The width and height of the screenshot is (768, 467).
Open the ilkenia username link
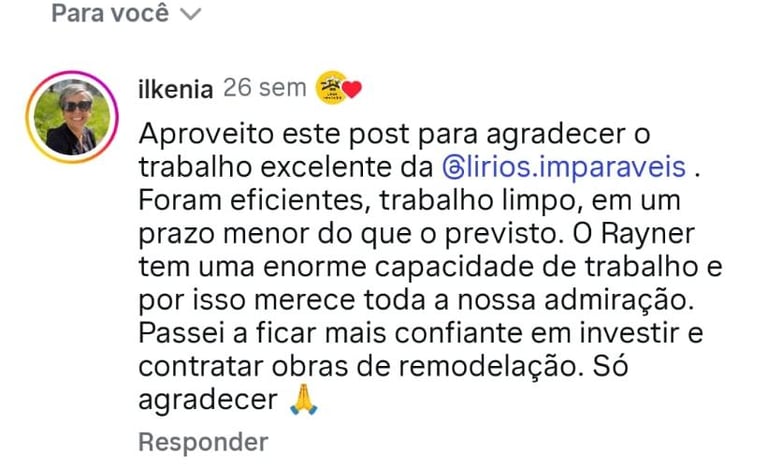click(176, 89)
